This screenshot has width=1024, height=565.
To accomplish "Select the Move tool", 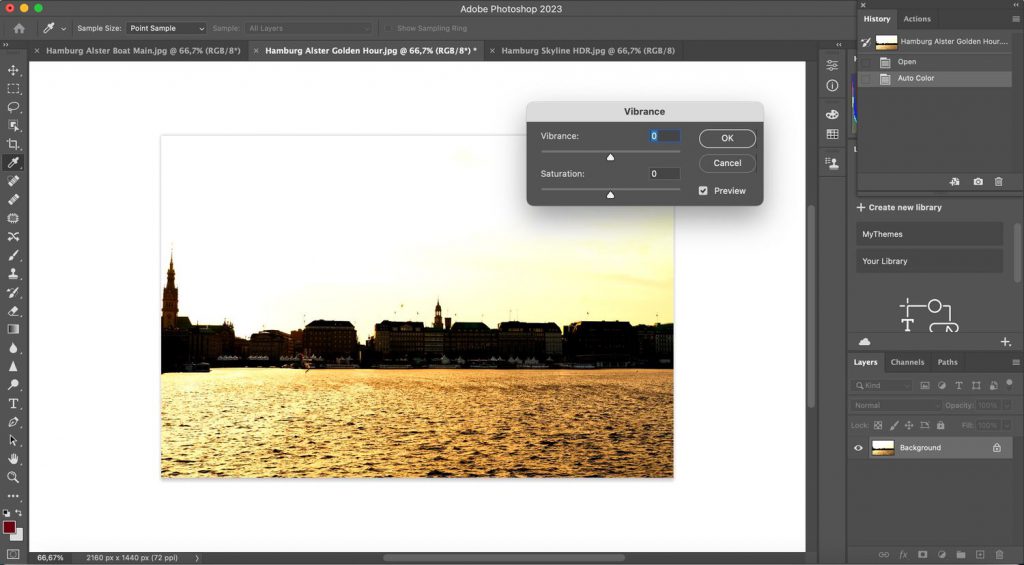I will click(x=13, y=70).
